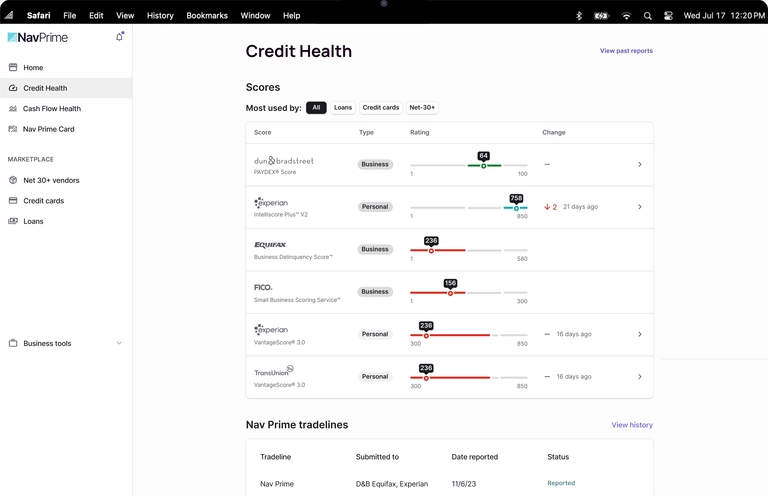768x496 pixels.
Task: Click the red down-arrow change indicator
Action: click(550, 207)
